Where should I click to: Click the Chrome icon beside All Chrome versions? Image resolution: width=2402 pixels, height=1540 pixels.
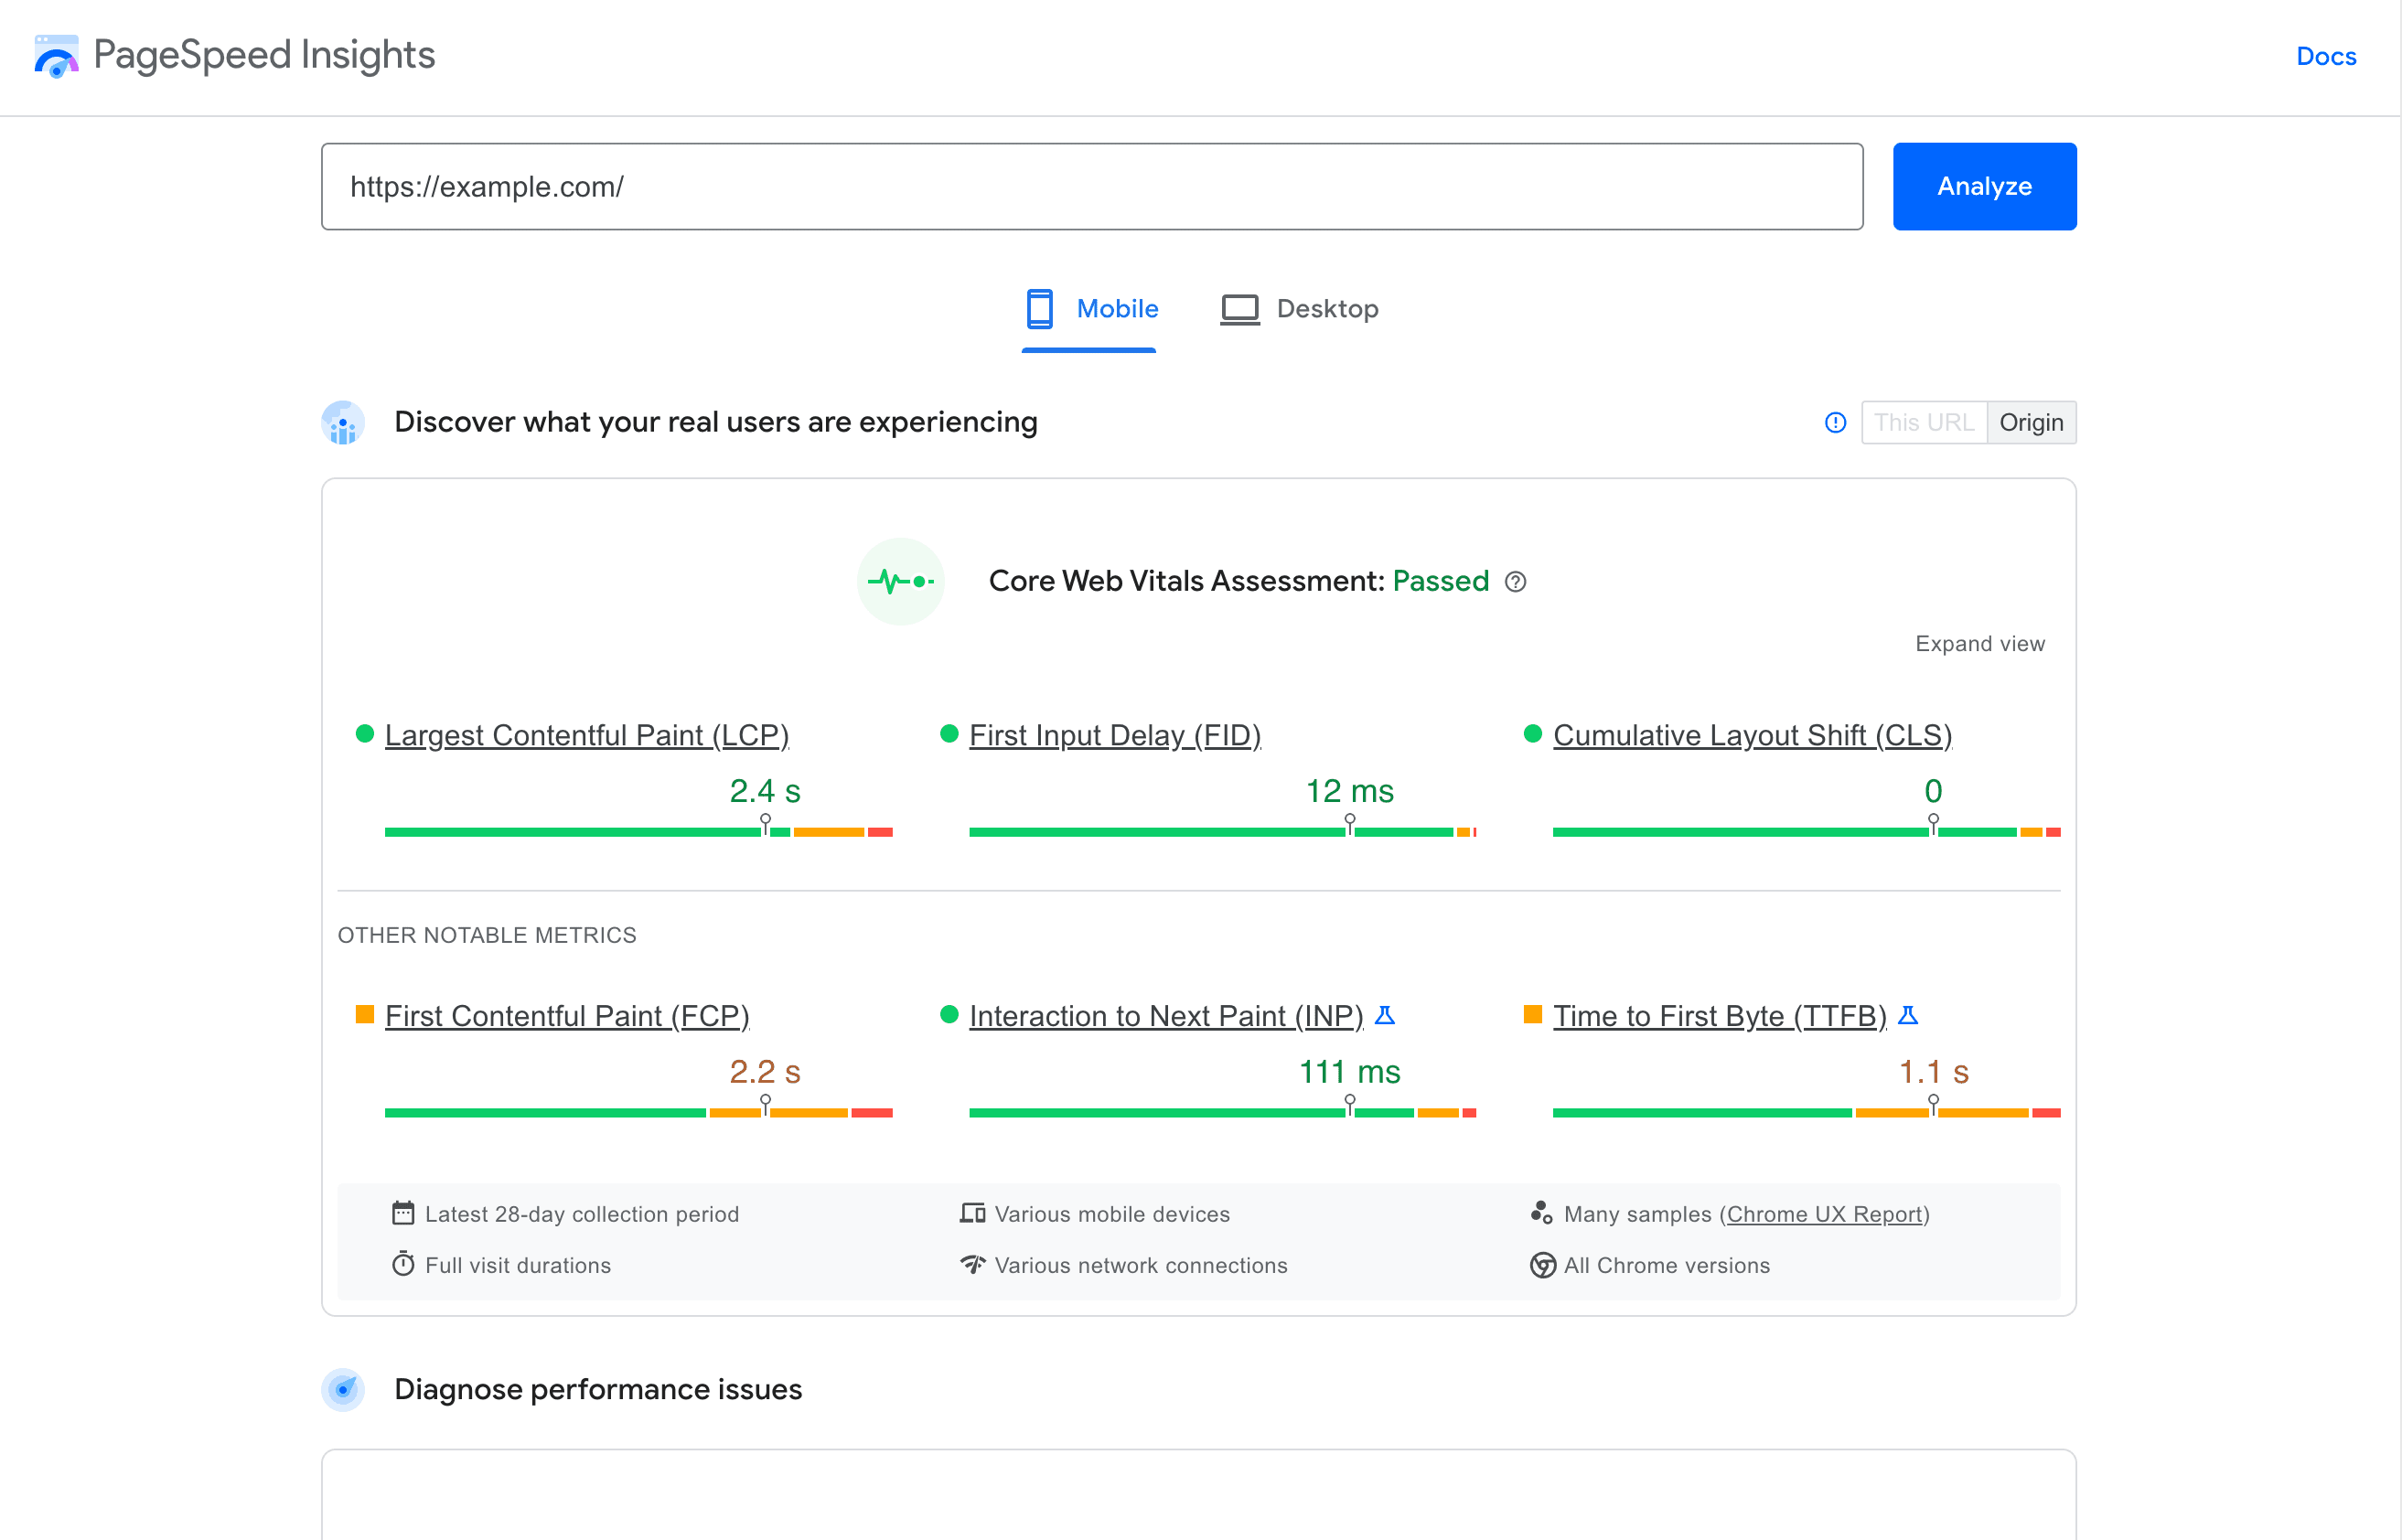(1542, 1265)
